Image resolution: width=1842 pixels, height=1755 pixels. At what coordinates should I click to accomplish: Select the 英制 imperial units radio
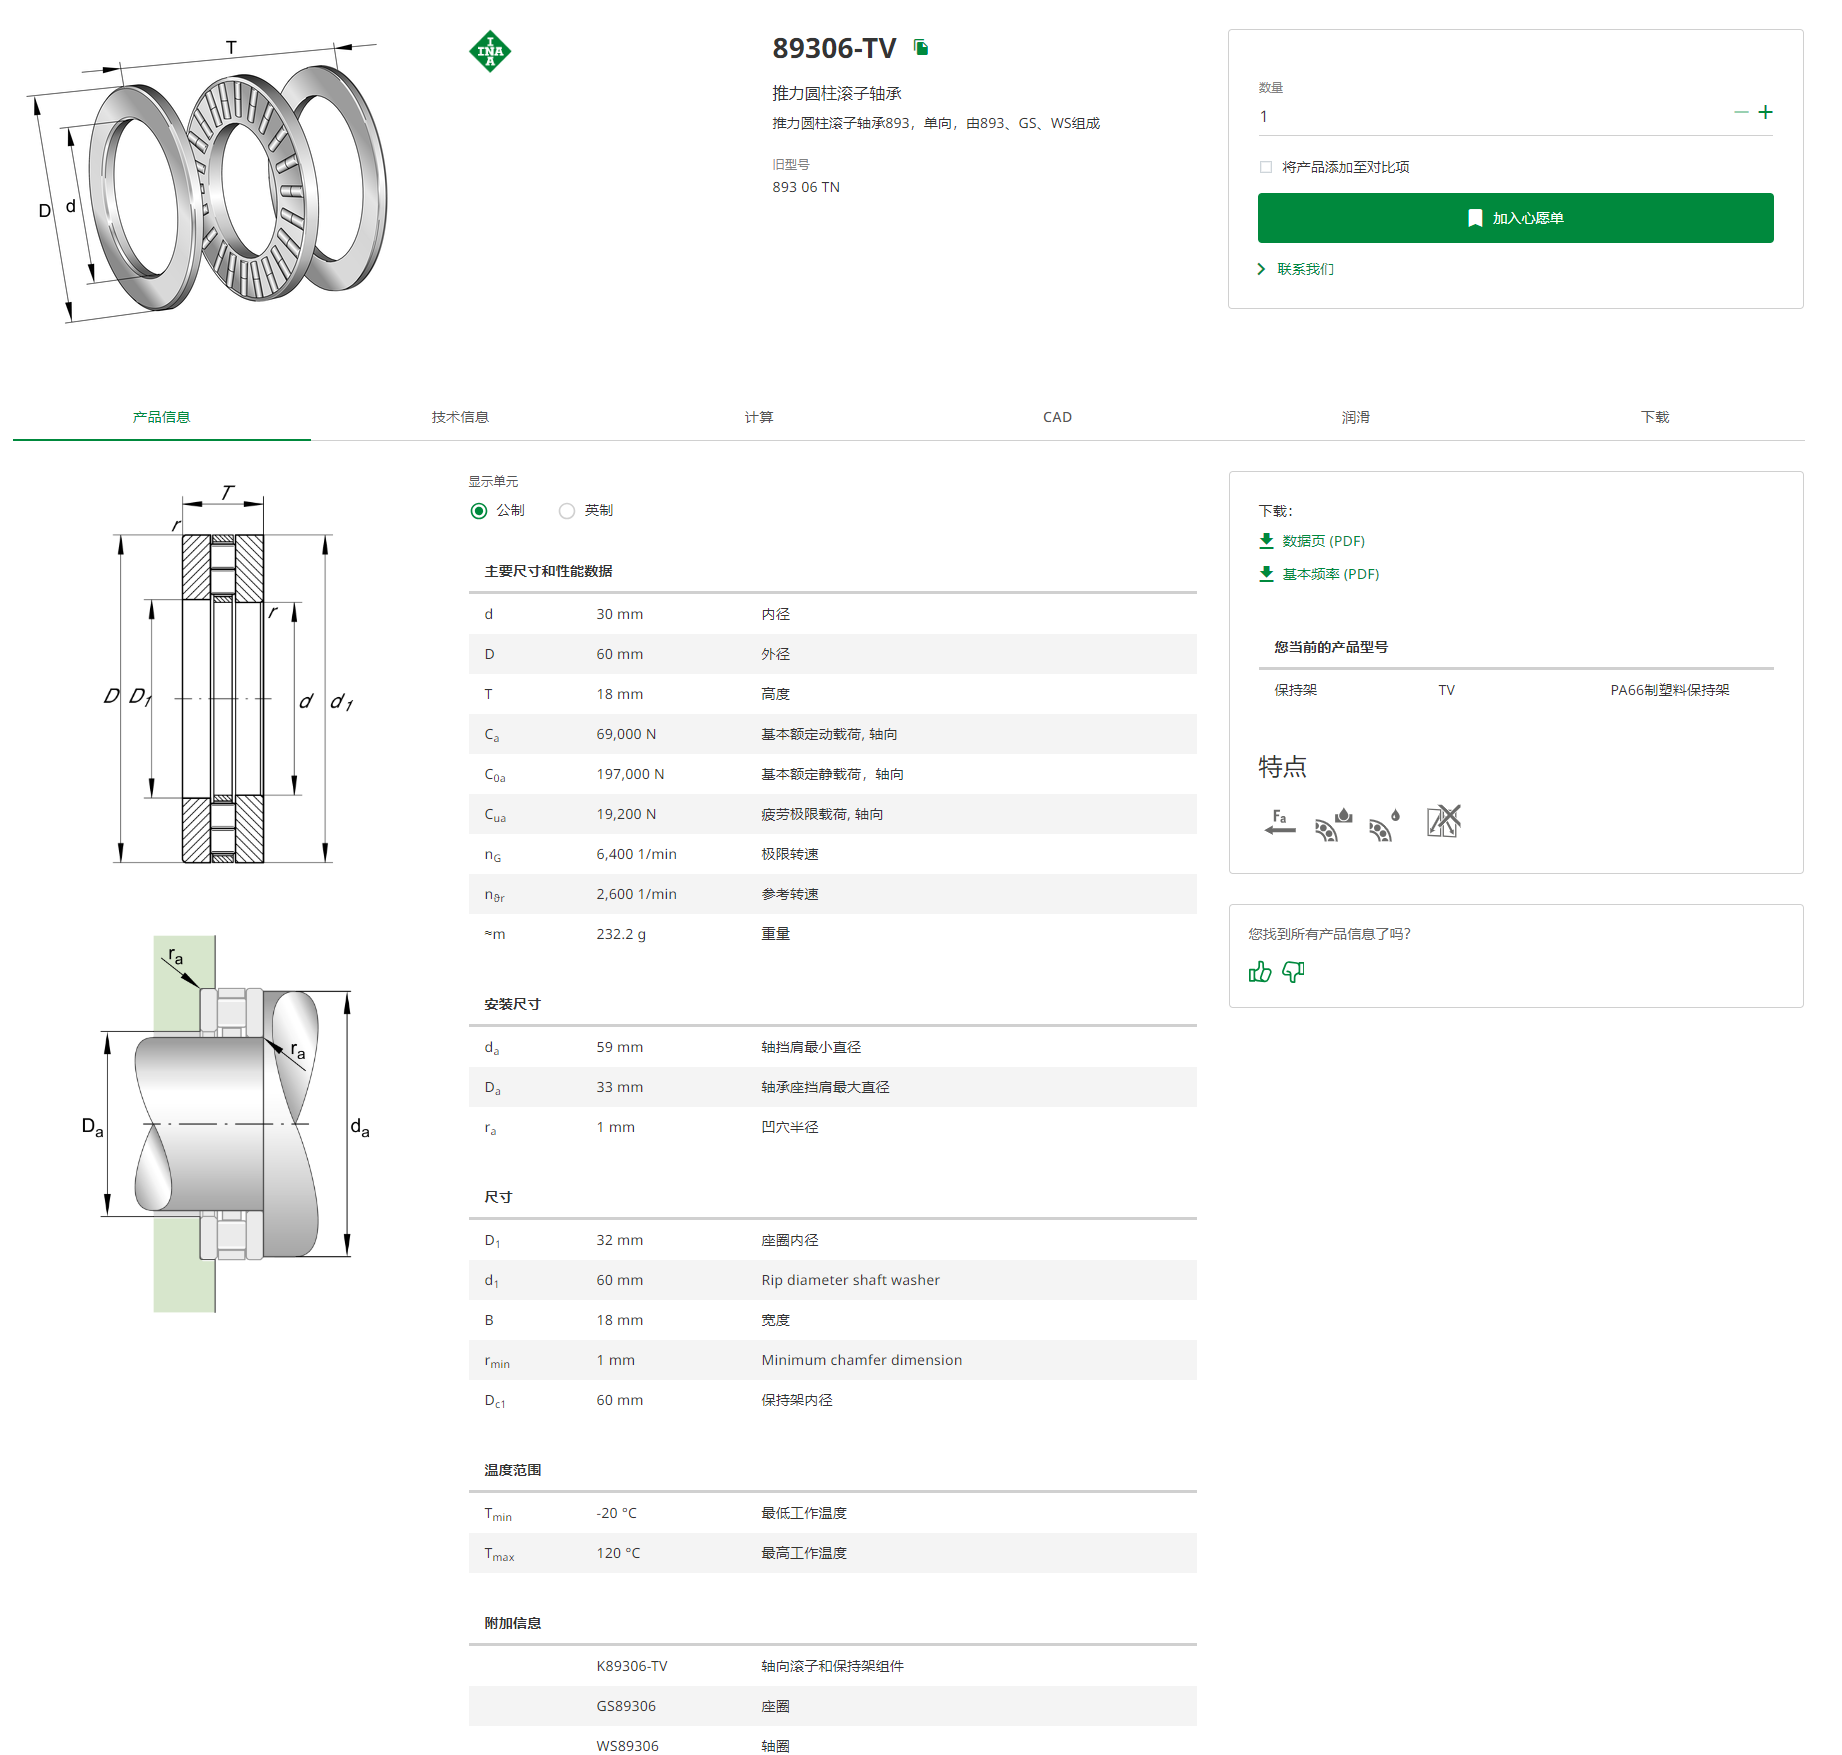pos(567,511)
